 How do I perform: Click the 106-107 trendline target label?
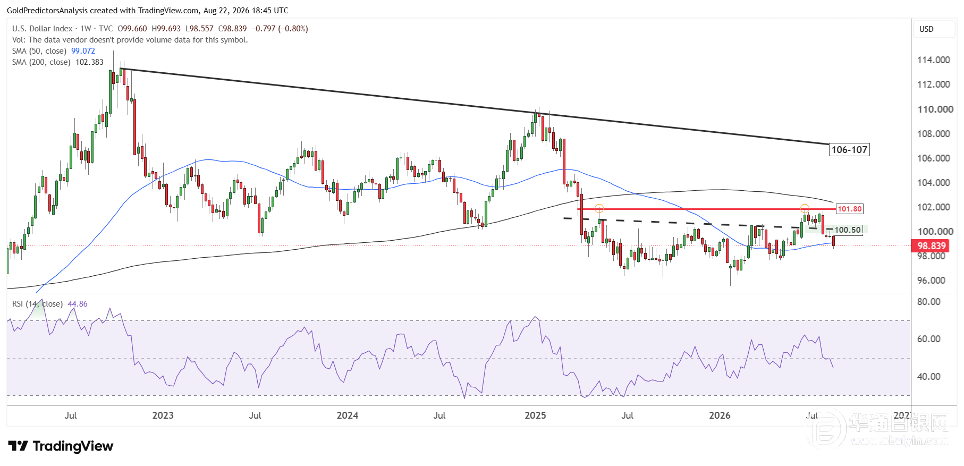tap(849, 149)
